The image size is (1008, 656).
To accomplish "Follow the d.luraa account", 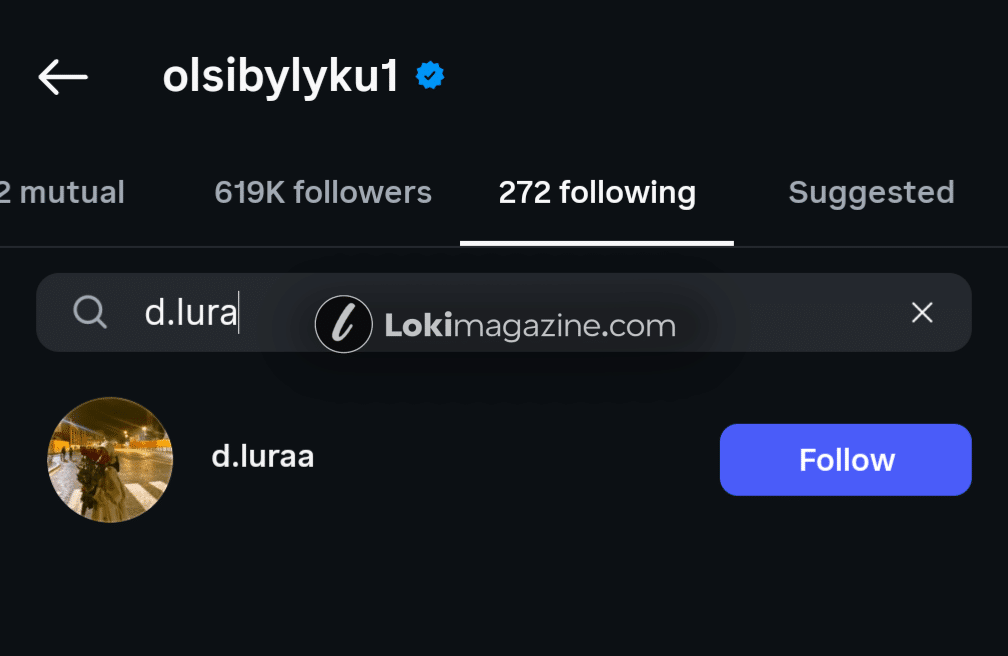I will [845, 460].
